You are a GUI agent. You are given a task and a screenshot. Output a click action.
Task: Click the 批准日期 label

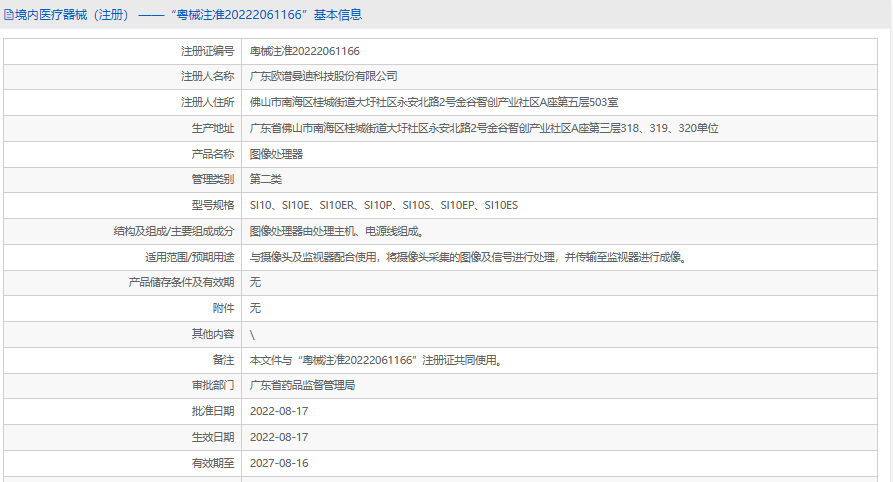coord(212,411)
